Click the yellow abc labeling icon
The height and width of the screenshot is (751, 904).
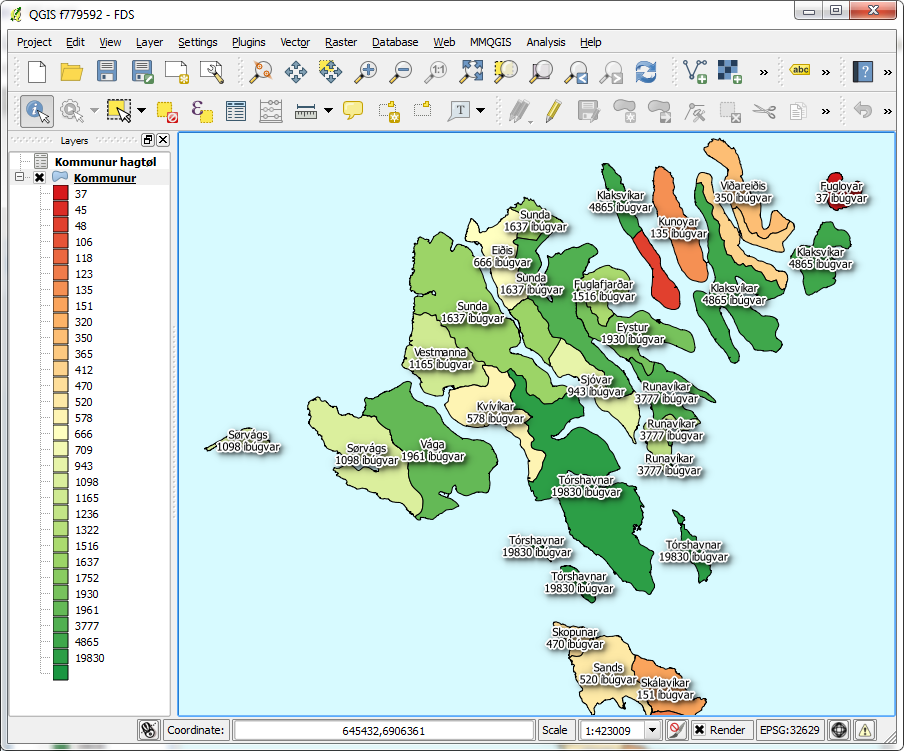[800, 70]
